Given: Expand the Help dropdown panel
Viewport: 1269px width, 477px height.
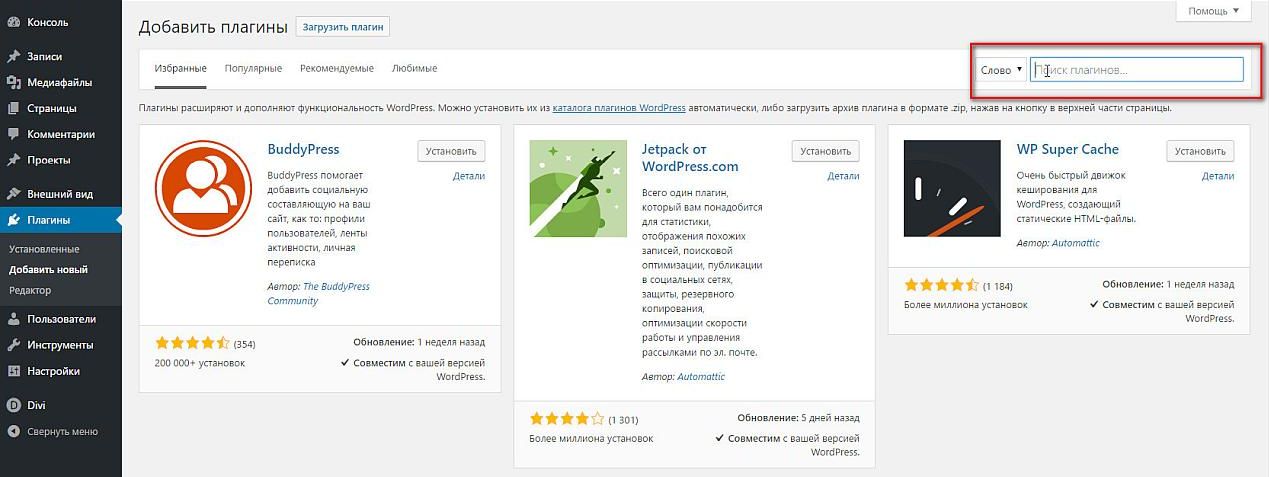Looking at the screenshot, I should [x=1213, y=11].
